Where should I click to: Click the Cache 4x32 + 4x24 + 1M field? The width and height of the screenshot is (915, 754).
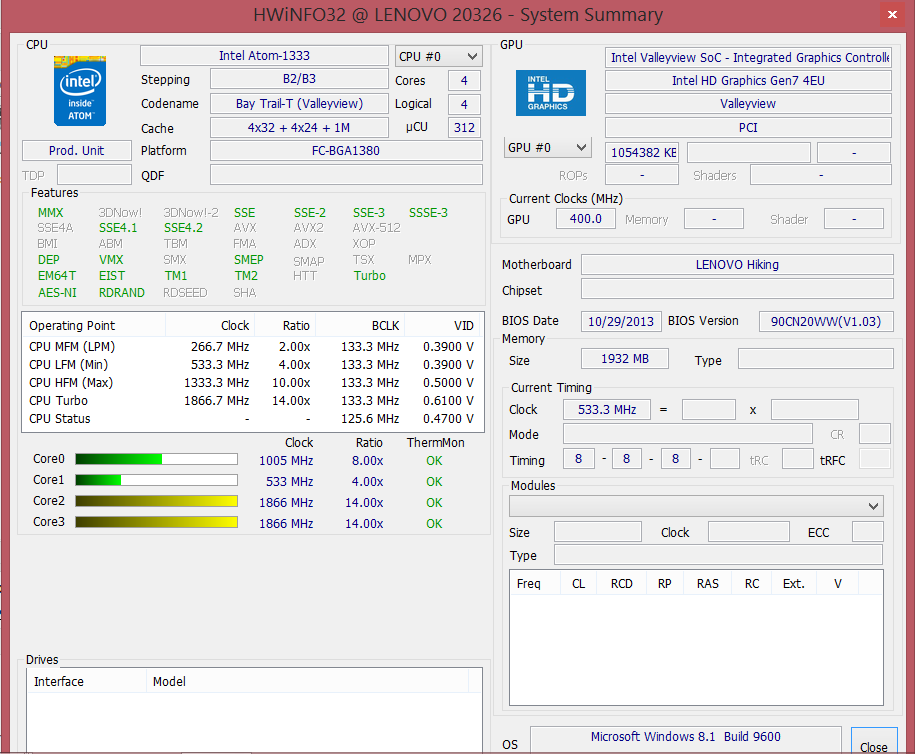[299, 127]
